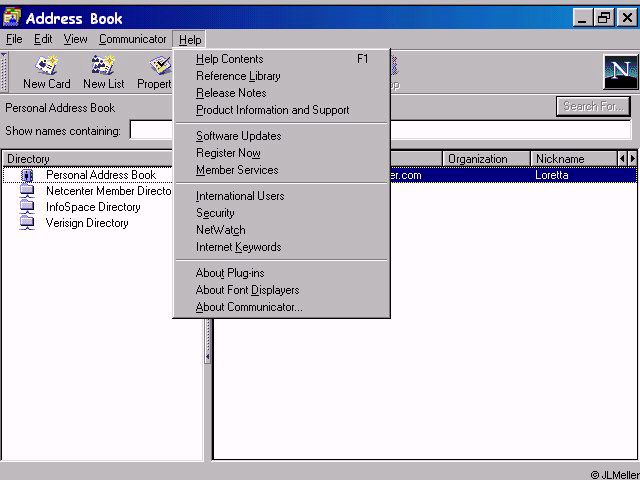Click the right column scroll arrow

click(632, 159)
